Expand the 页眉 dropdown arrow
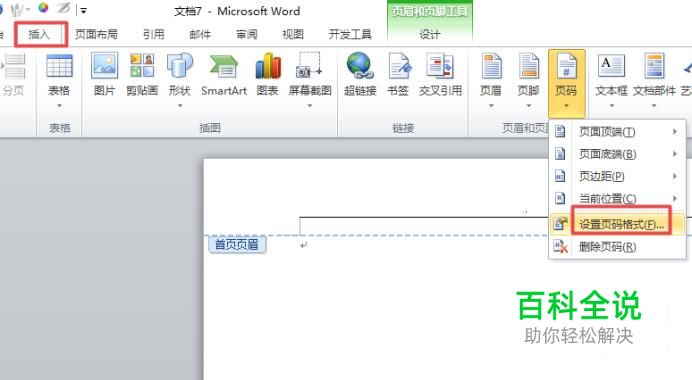 [x=491, y=106]
